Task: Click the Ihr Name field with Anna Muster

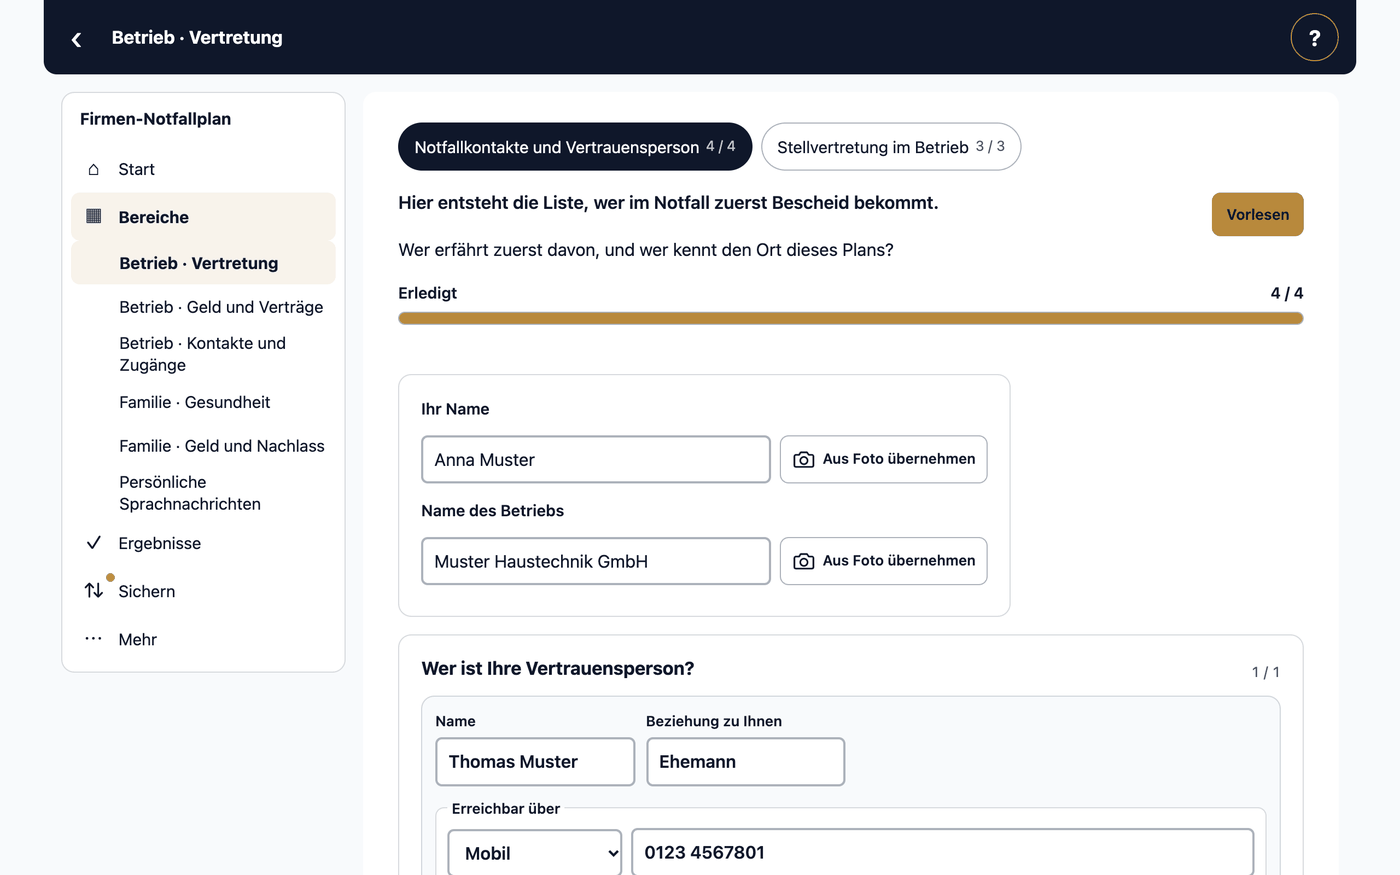Action: click(596, 460)
